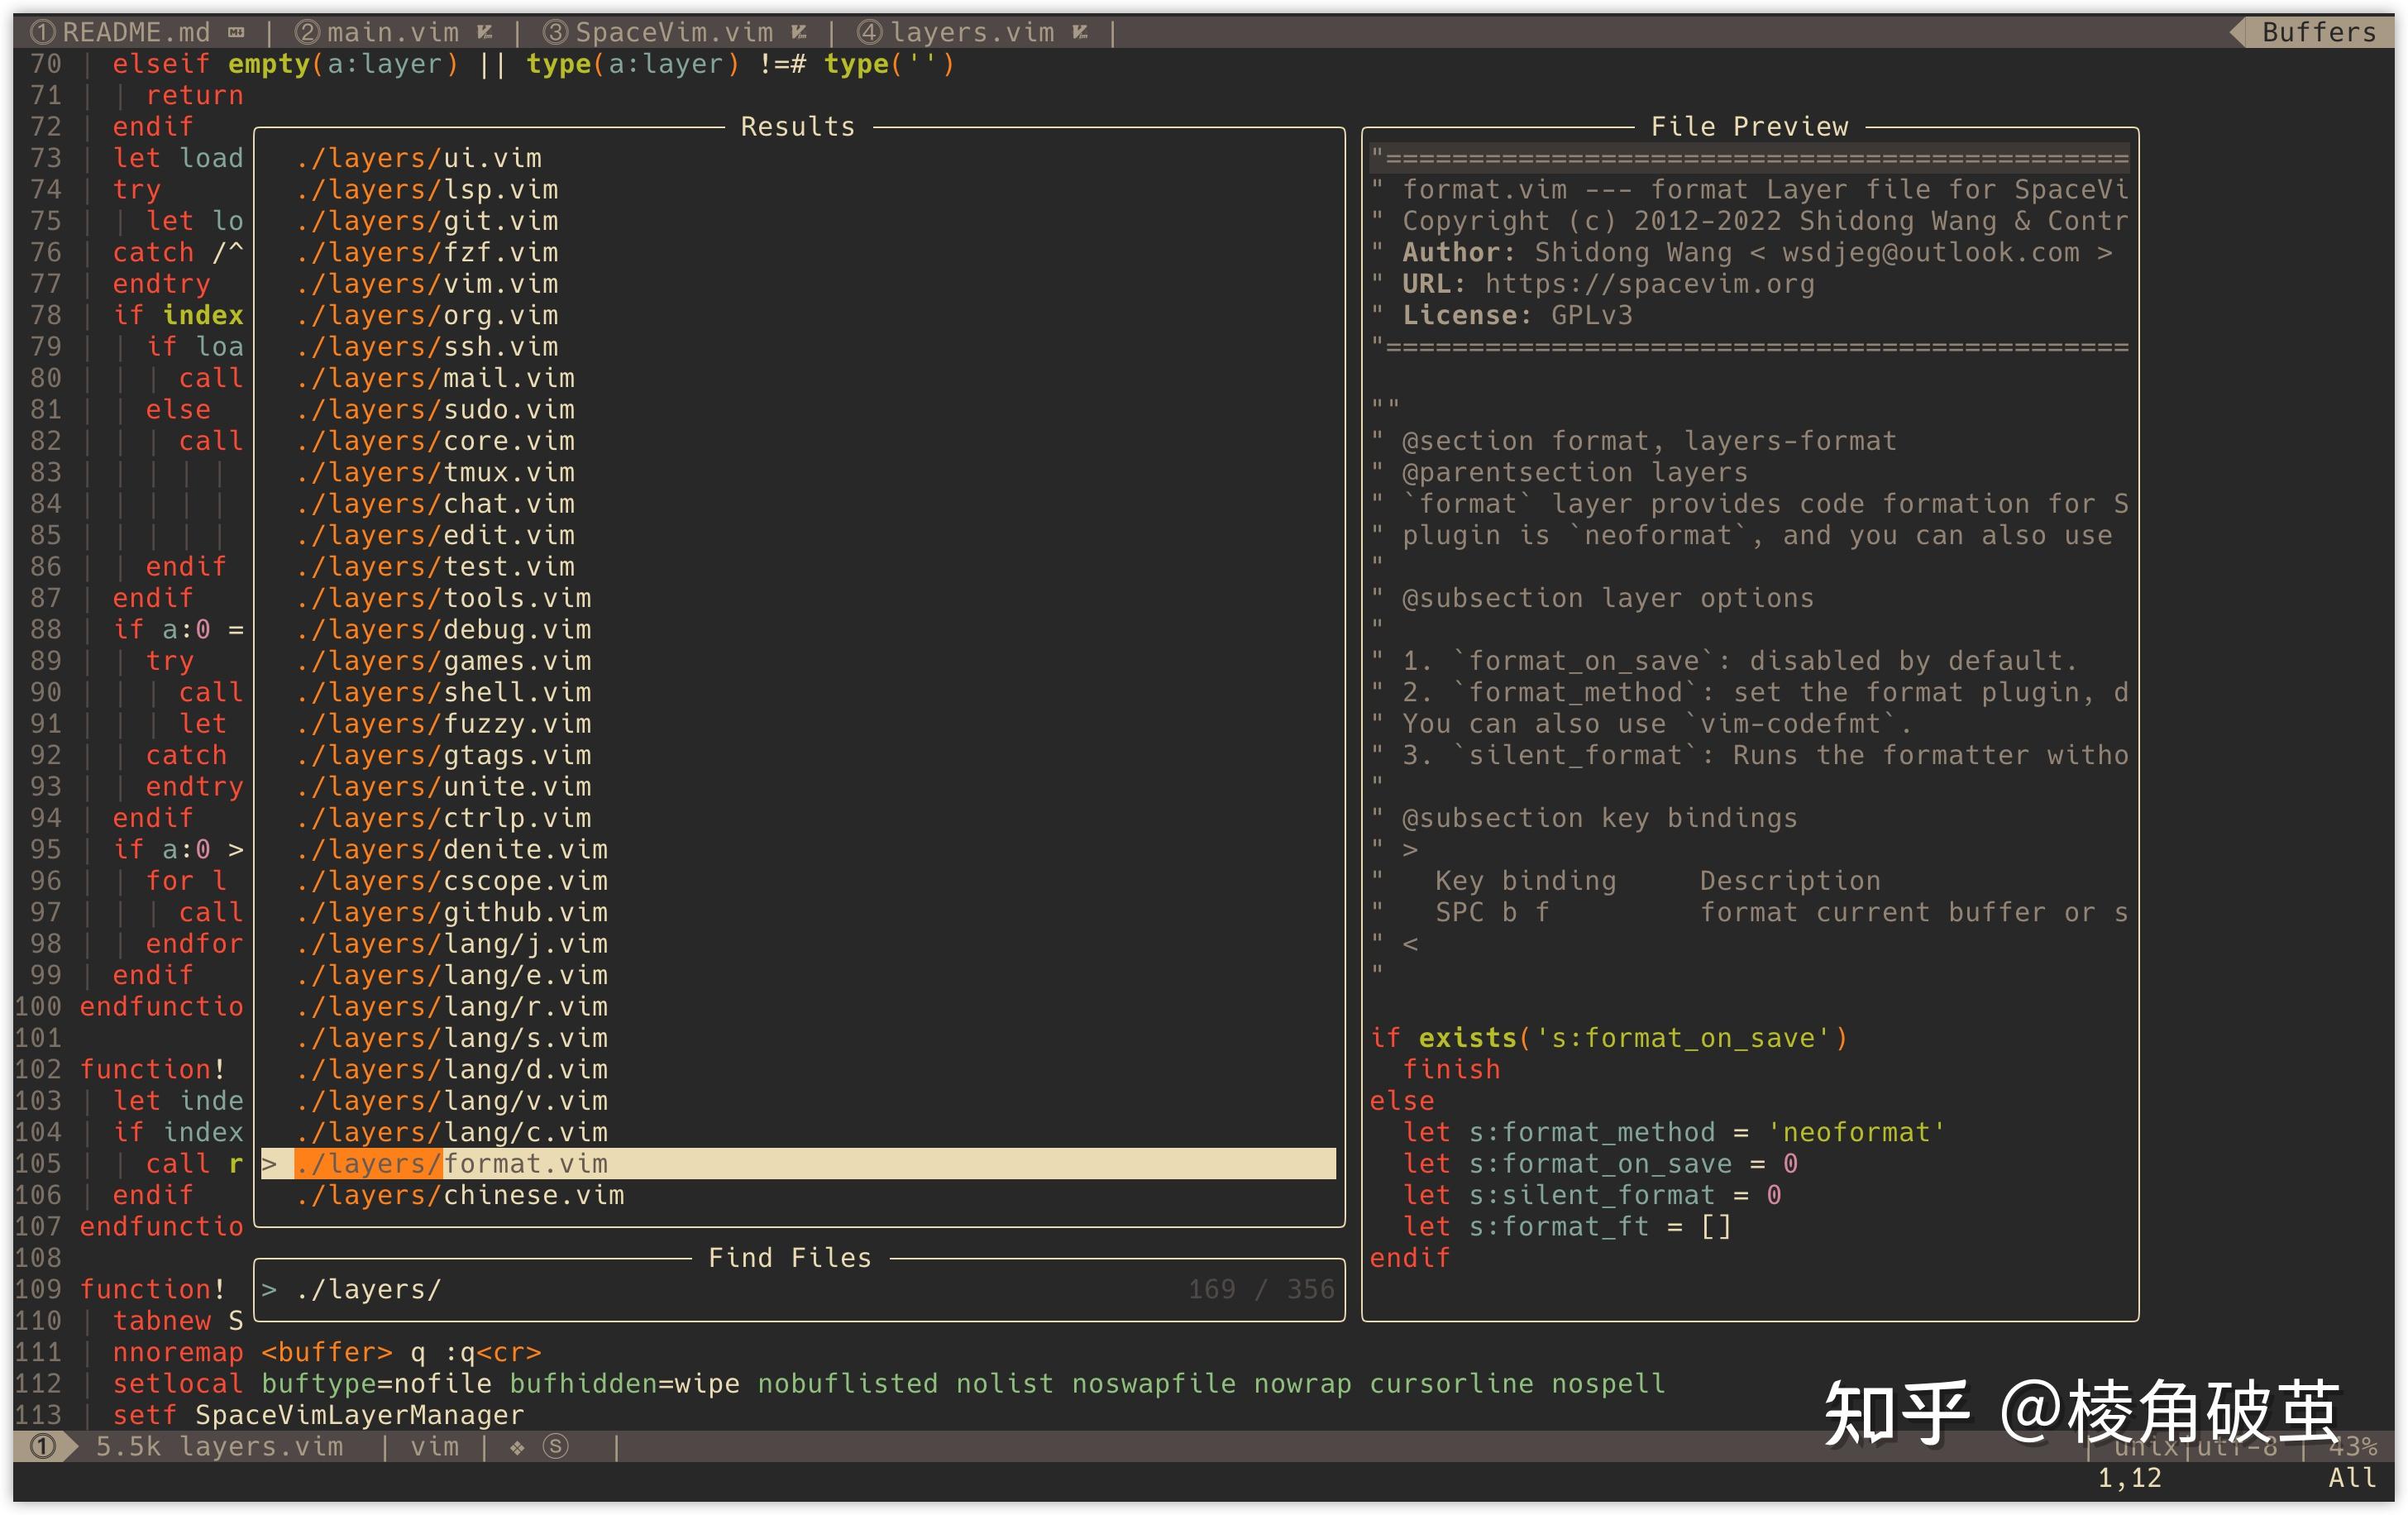Image resolution: width=2408 pixels, height=1515 pixels.
Task: Click the circled S spell indicator in statusline
Action: click(x=556, y=1446)
